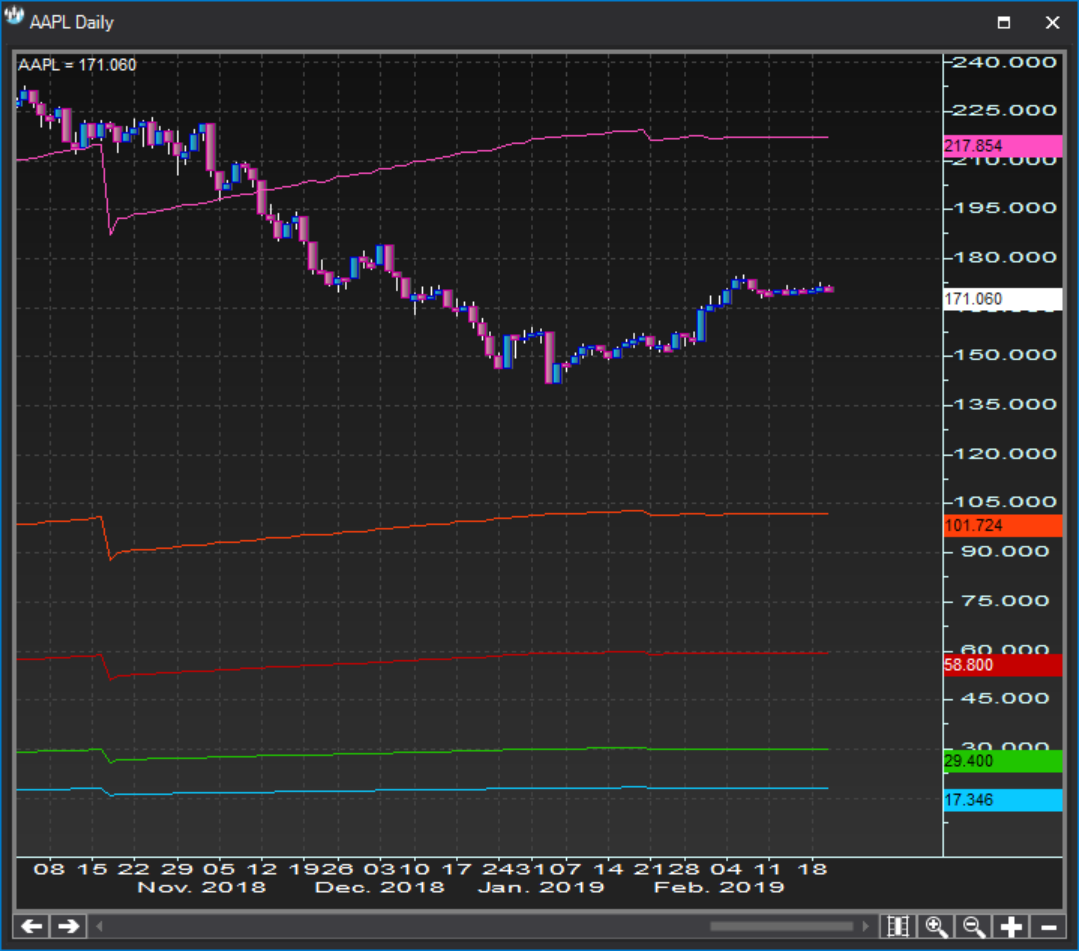Click the 45.000 price axis label
1079x951 pixels.
[x=1005, y=698]
